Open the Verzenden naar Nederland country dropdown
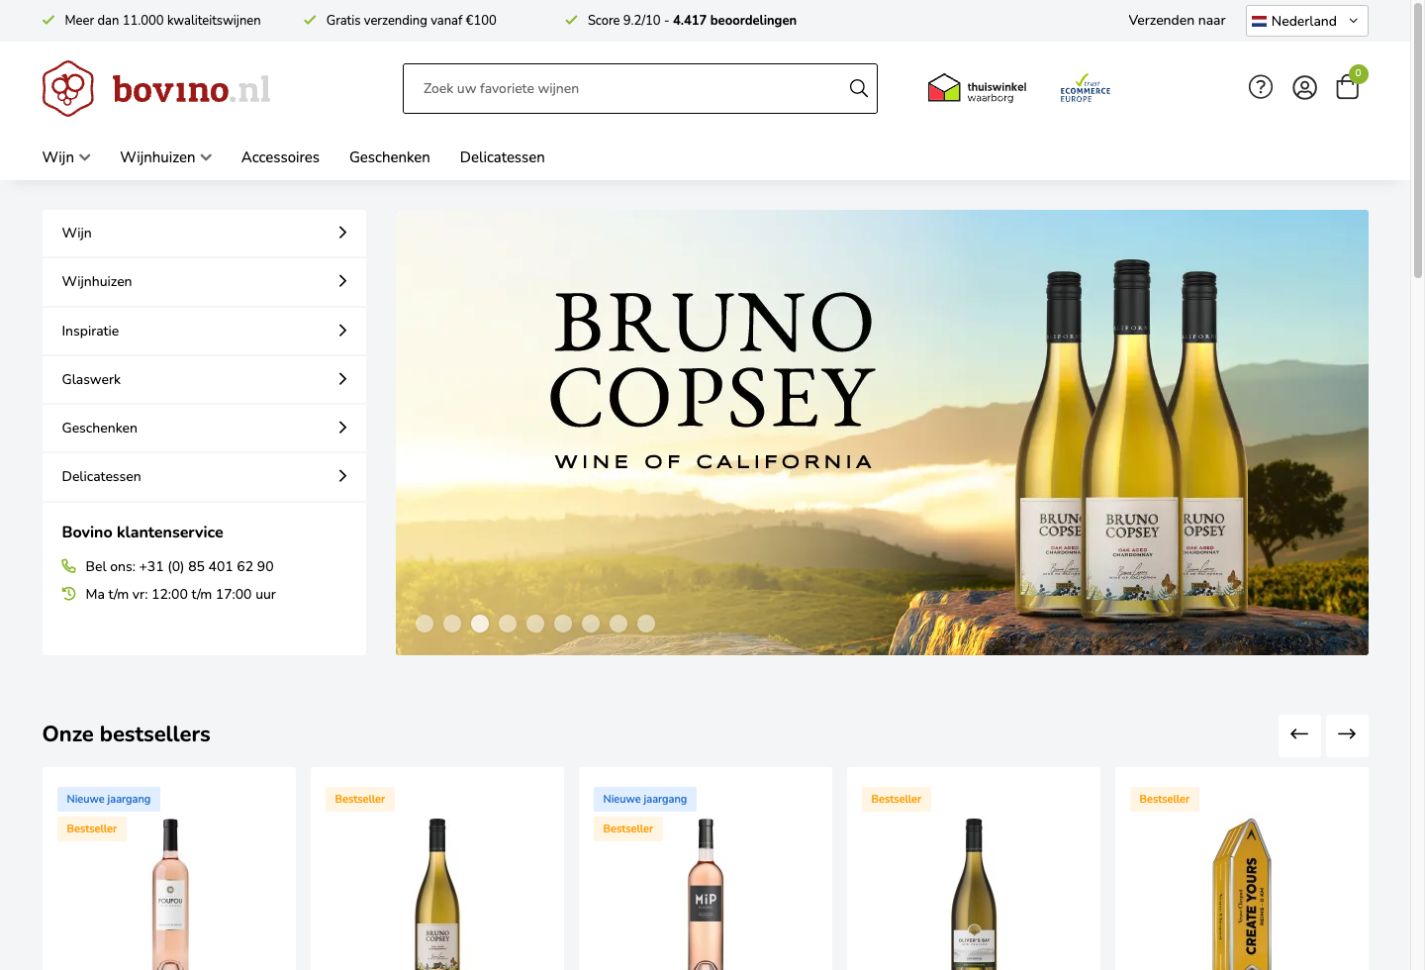The image size is (1425, 970). 1306,20
